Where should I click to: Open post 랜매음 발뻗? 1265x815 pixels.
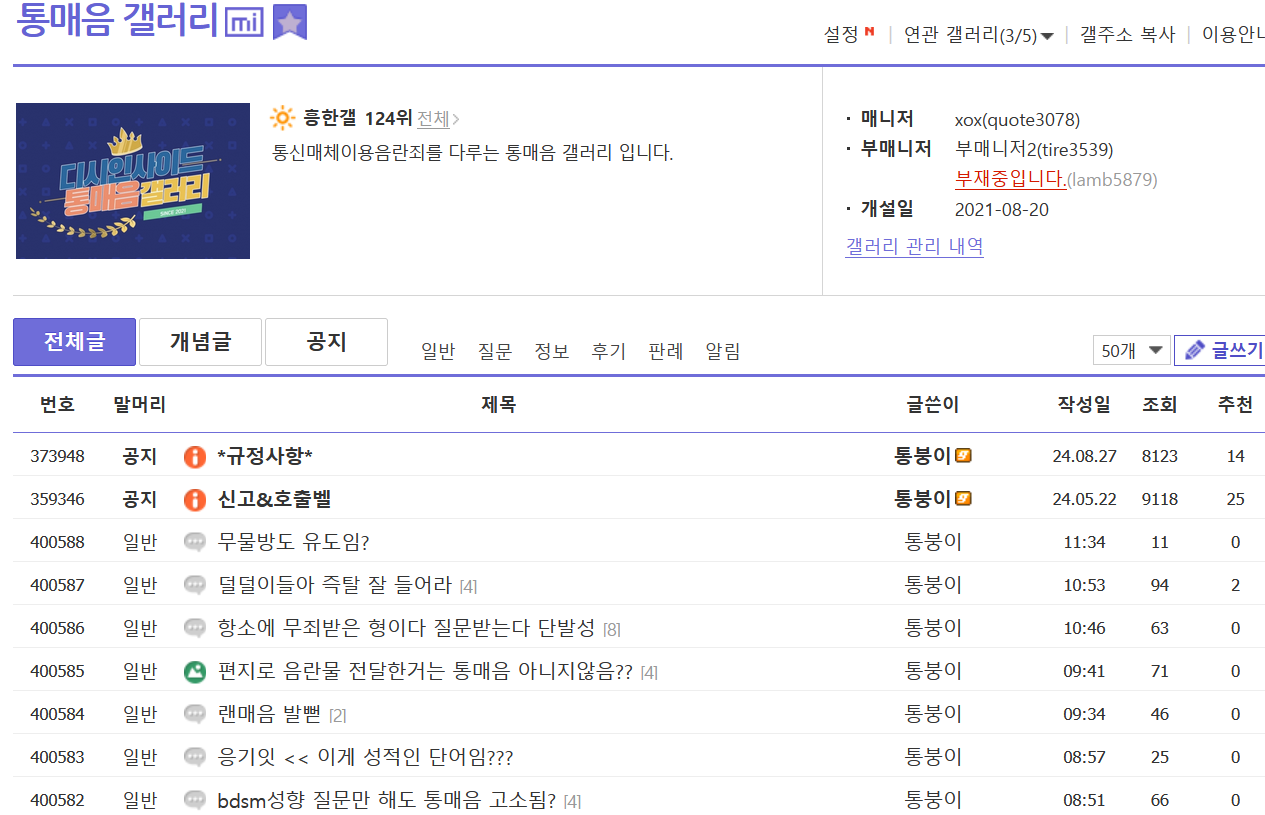coord(270,714)
